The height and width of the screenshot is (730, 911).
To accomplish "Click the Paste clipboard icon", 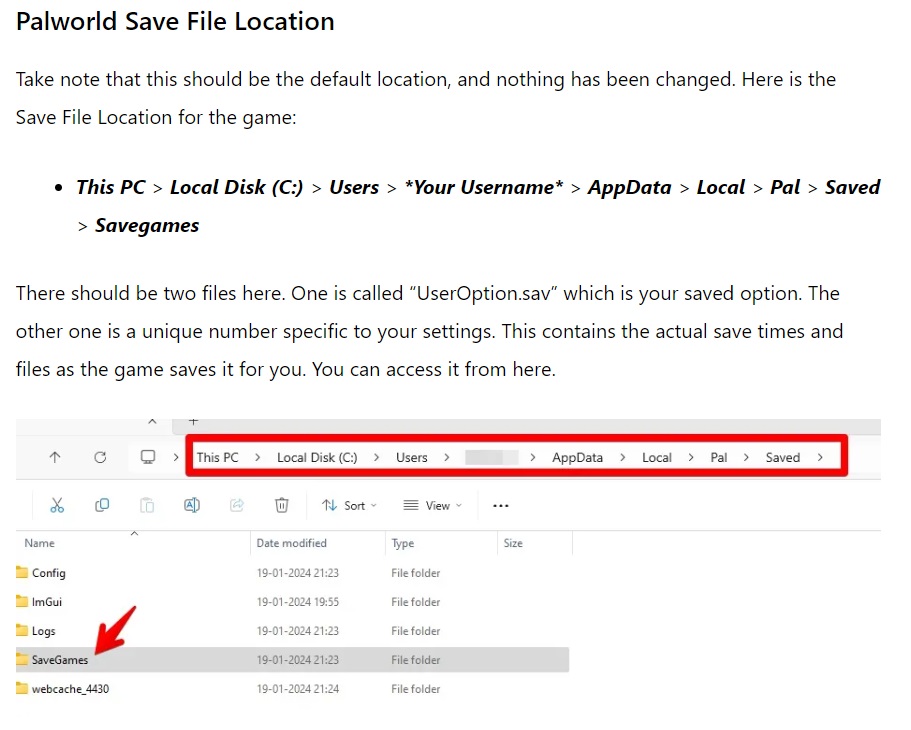I will (147, 505).
